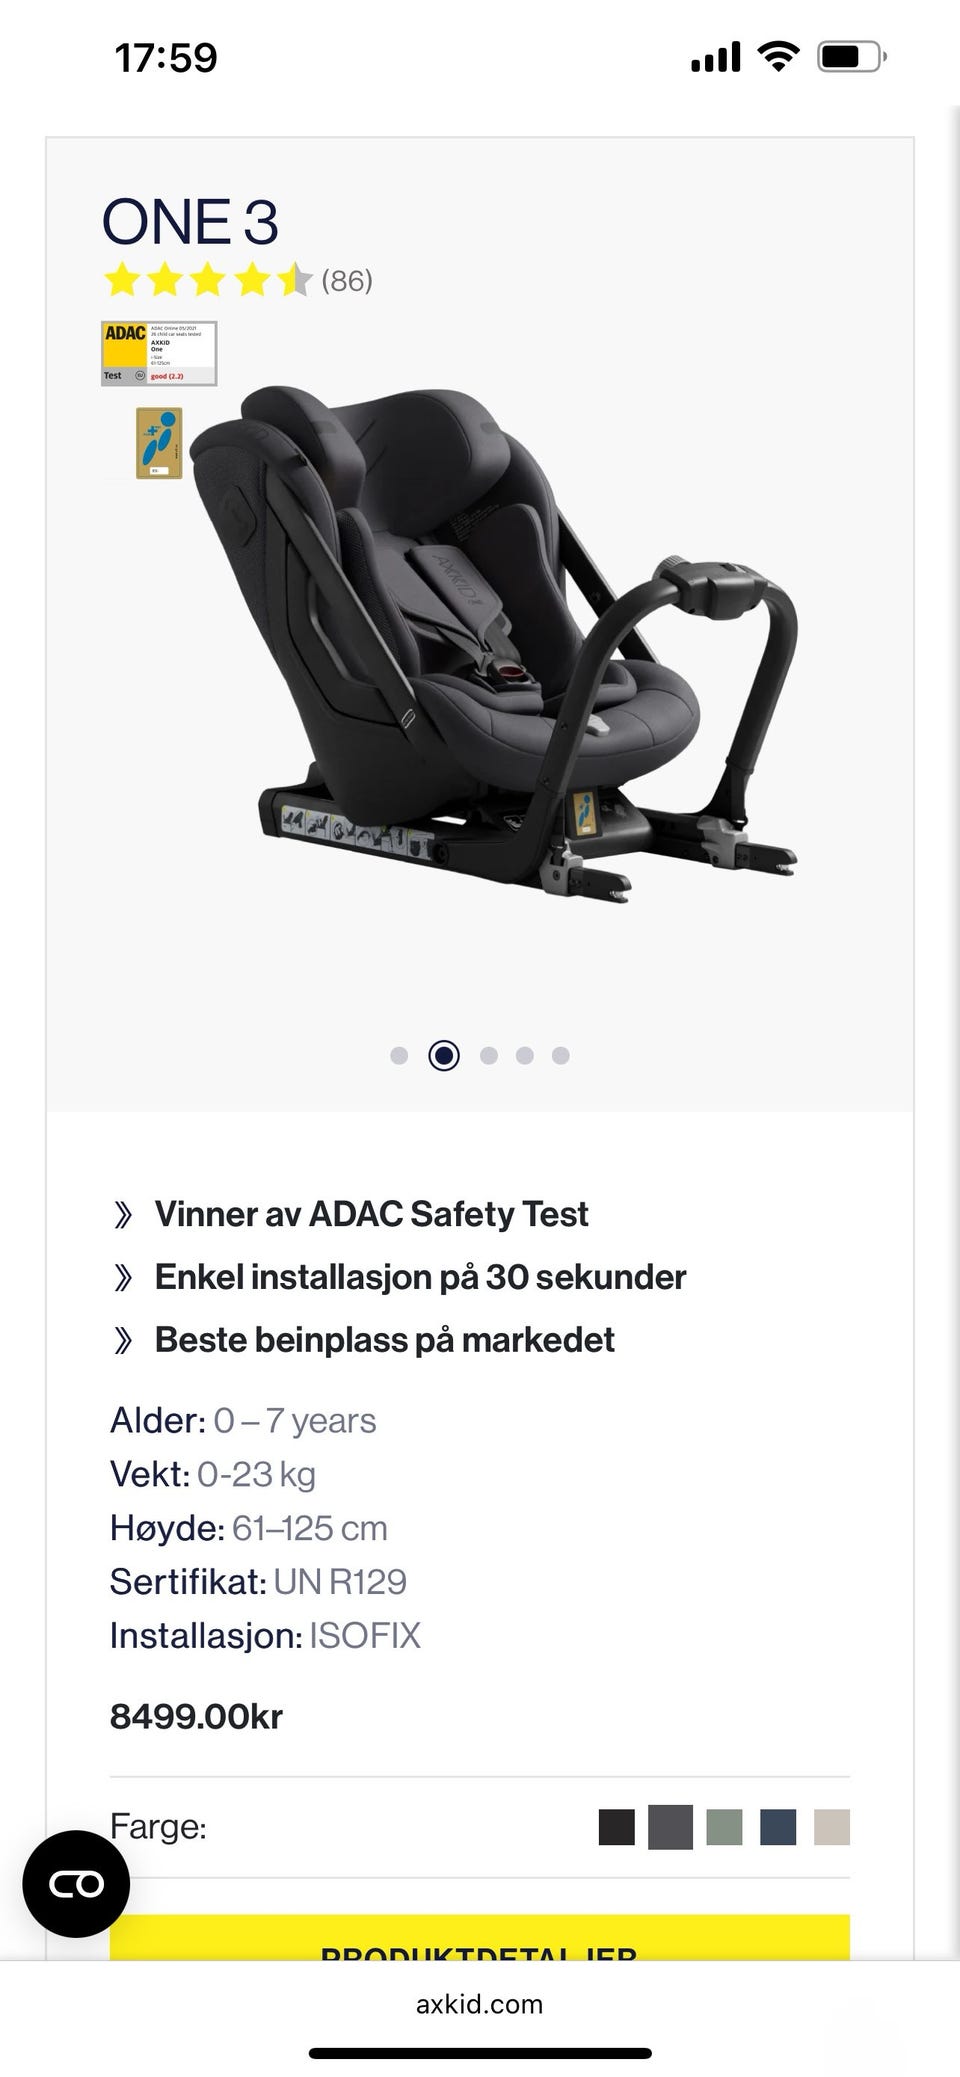Select the fifth carousel dot
Image resolution: width=960 pixels, height=2077 pixels.
(x=561, y=1055)
